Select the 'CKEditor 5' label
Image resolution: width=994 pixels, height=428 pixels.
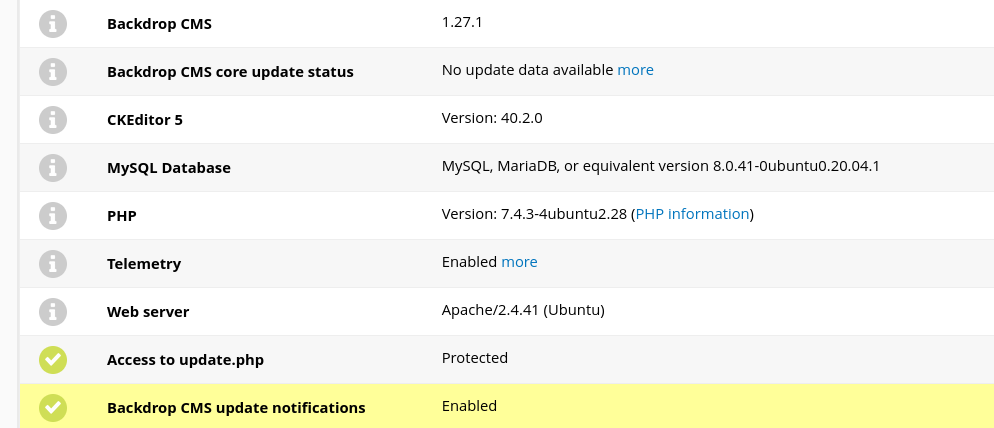click(x=145, y=120)
